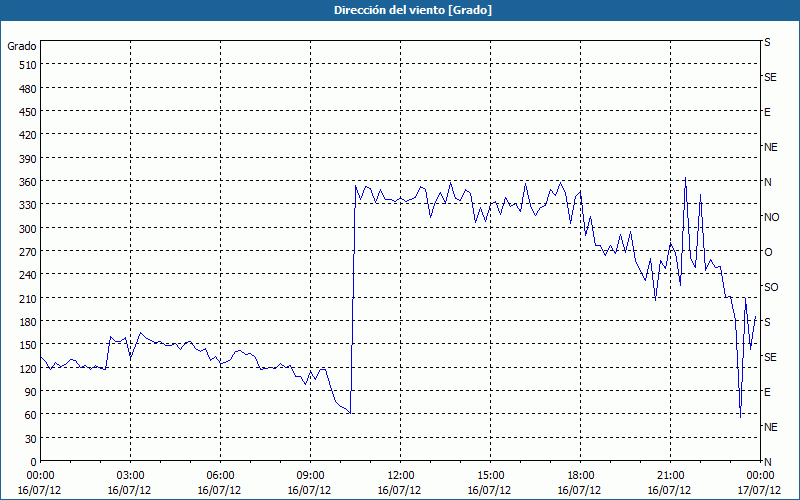The height and width of the screenshot is (500, 800).
Task: Click the 180 degree axis label
Action: [x=29, y=322]
